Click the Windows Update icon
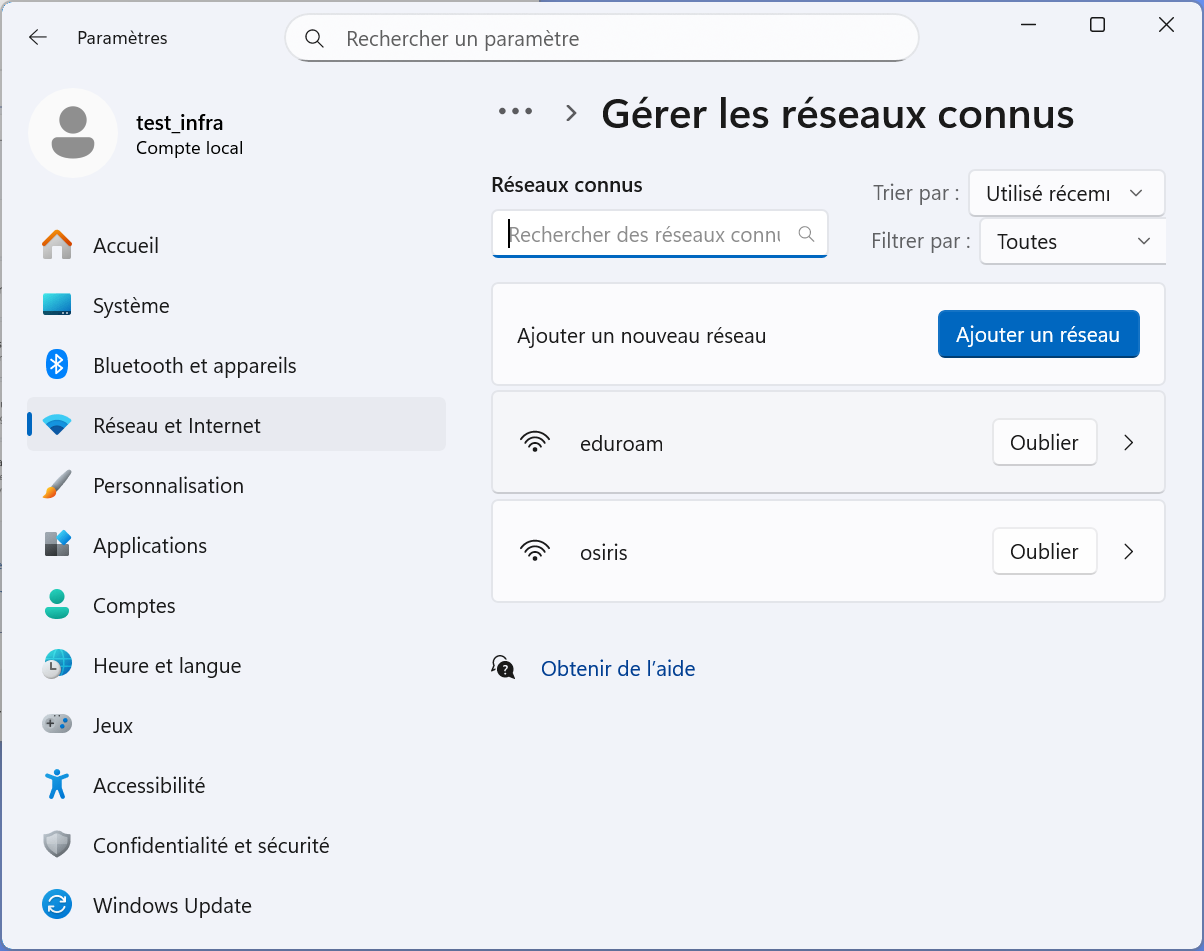The height and width of the screenshot is (951, 1204). click(57, 906)
